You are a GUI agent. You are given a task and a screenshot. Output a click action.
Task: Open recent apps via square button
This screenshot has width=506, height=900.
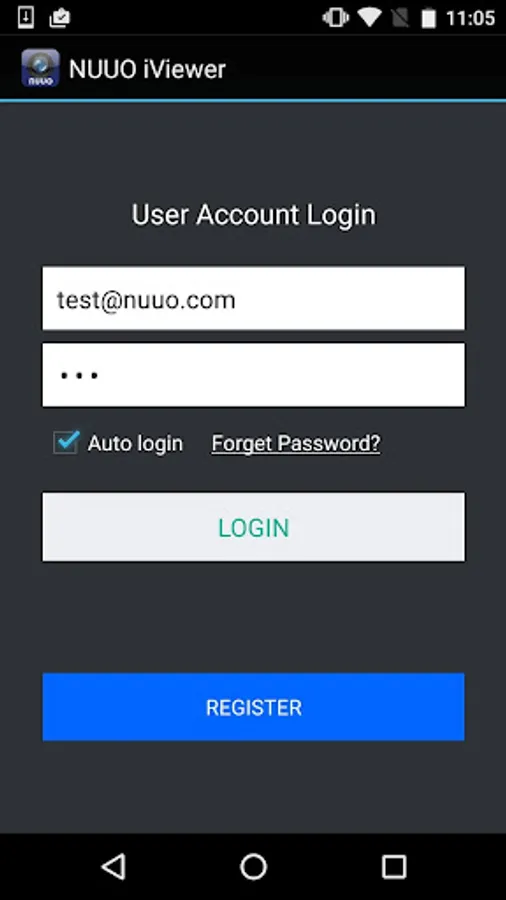(394, 867)
